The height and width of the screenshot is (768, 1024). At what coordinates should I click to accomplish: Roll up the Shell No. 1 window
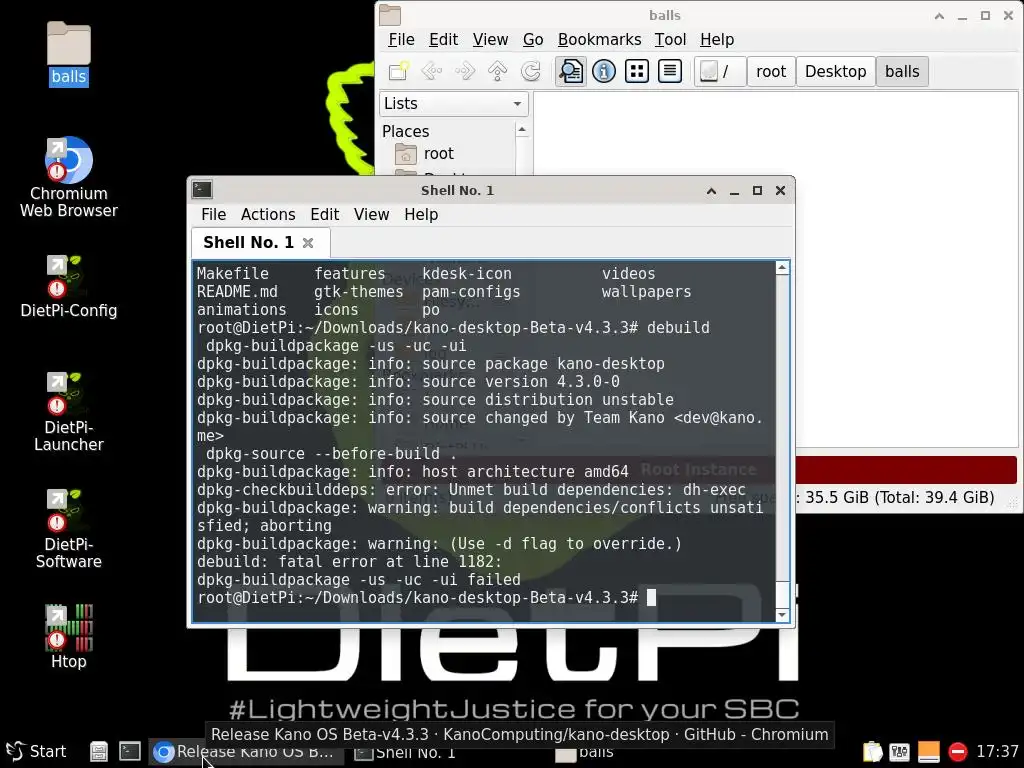[711, 191]
